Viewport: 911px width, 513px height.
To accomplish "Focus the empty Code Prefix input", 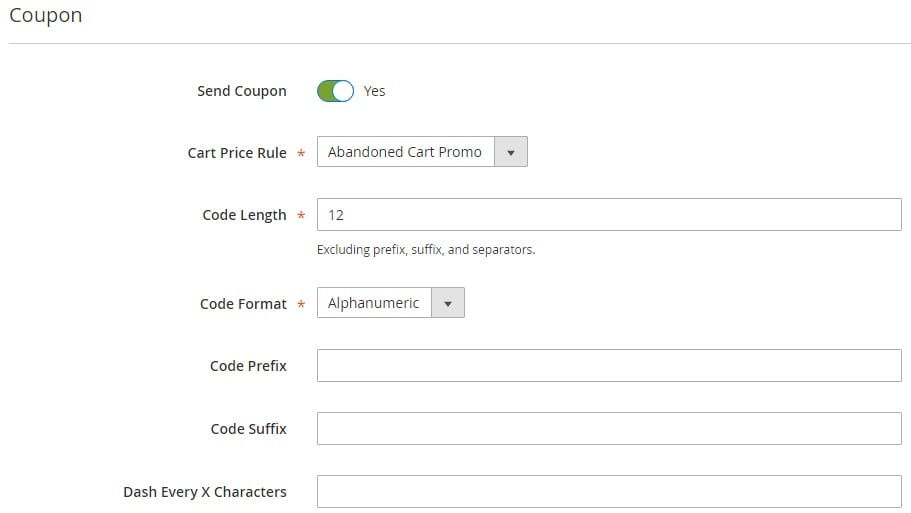I will tap(609, 365).
